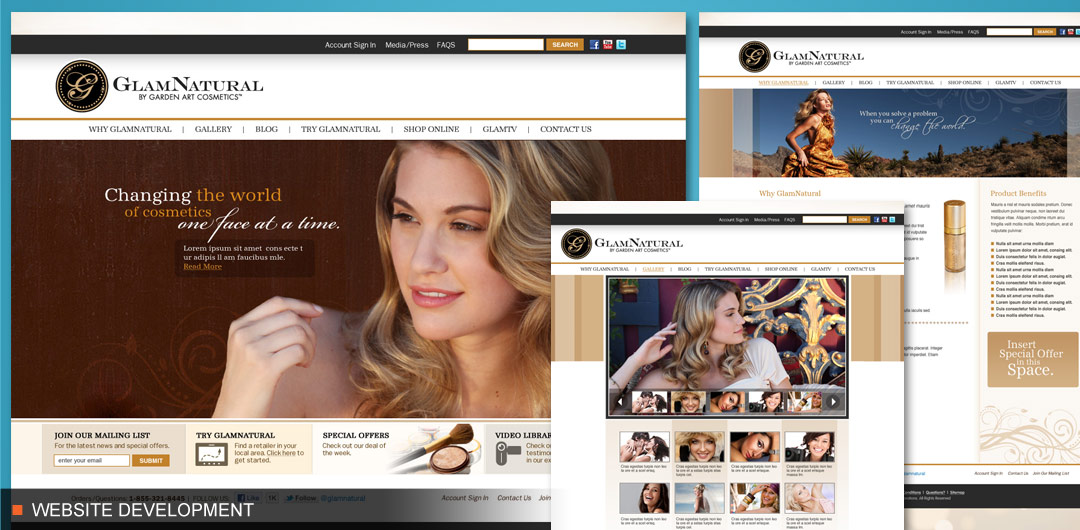
Task: Click the phone number 1-855-321-8445 in the footer
Action: tap(156, 498)
